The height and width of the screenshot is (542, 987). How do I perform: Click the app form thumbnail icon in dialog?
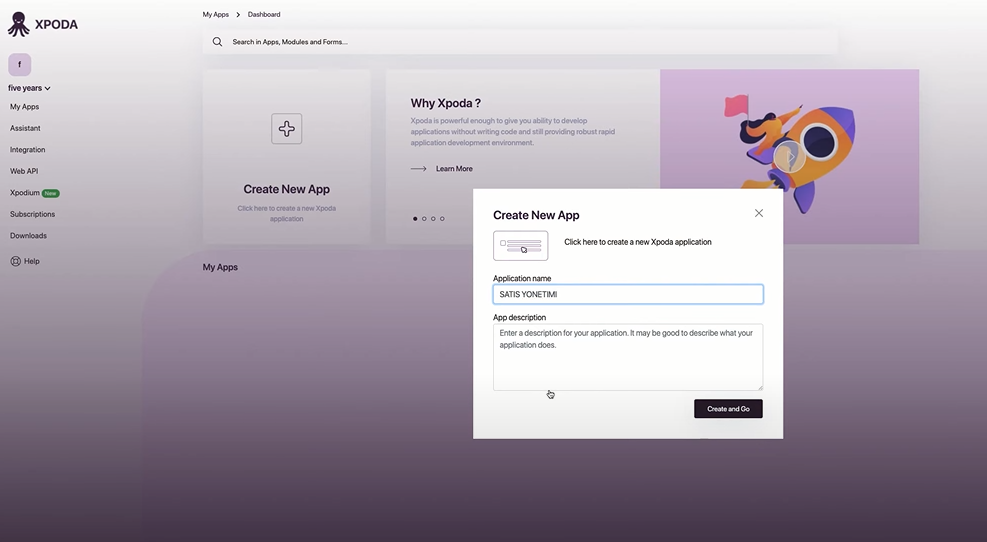[x=521, y=246]
